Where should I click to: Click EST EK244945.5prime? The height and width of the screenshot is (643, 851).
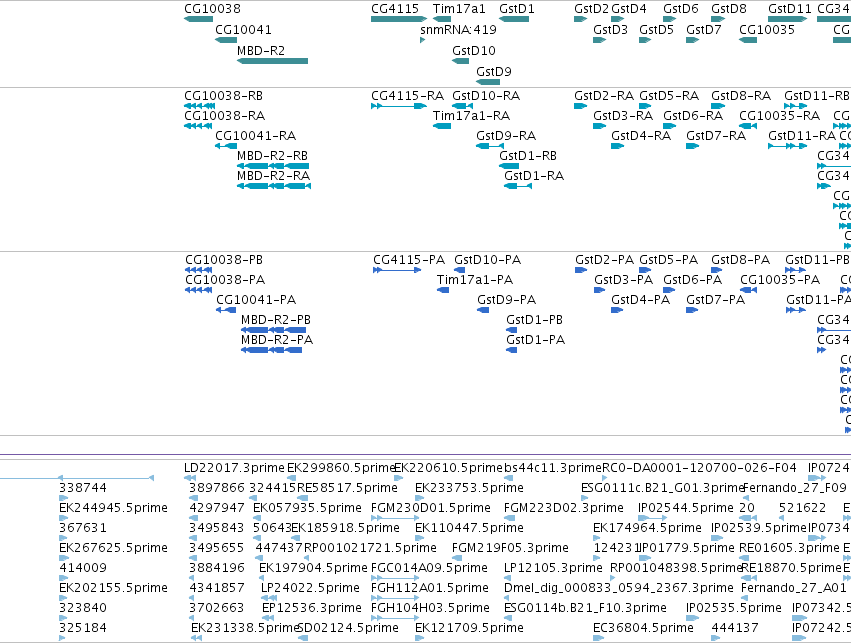pos(113,508)
